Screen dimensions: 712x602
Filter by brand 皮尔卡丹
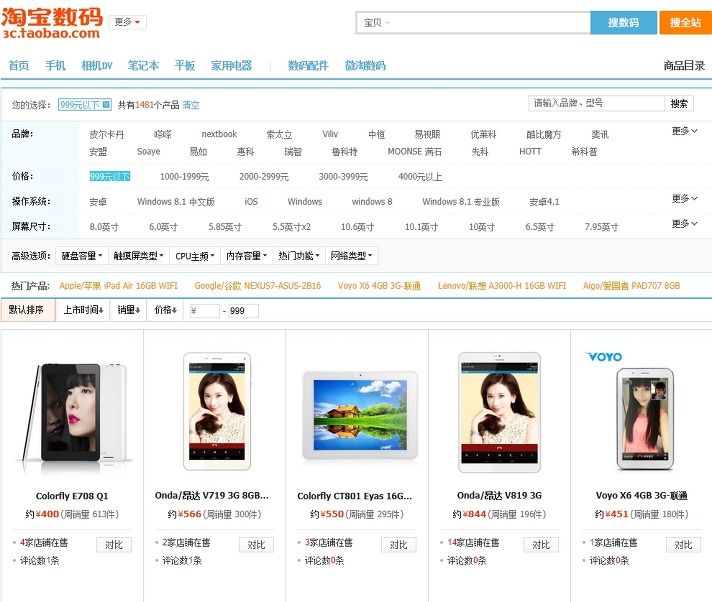pyautogui.click(x=107, y=134)
